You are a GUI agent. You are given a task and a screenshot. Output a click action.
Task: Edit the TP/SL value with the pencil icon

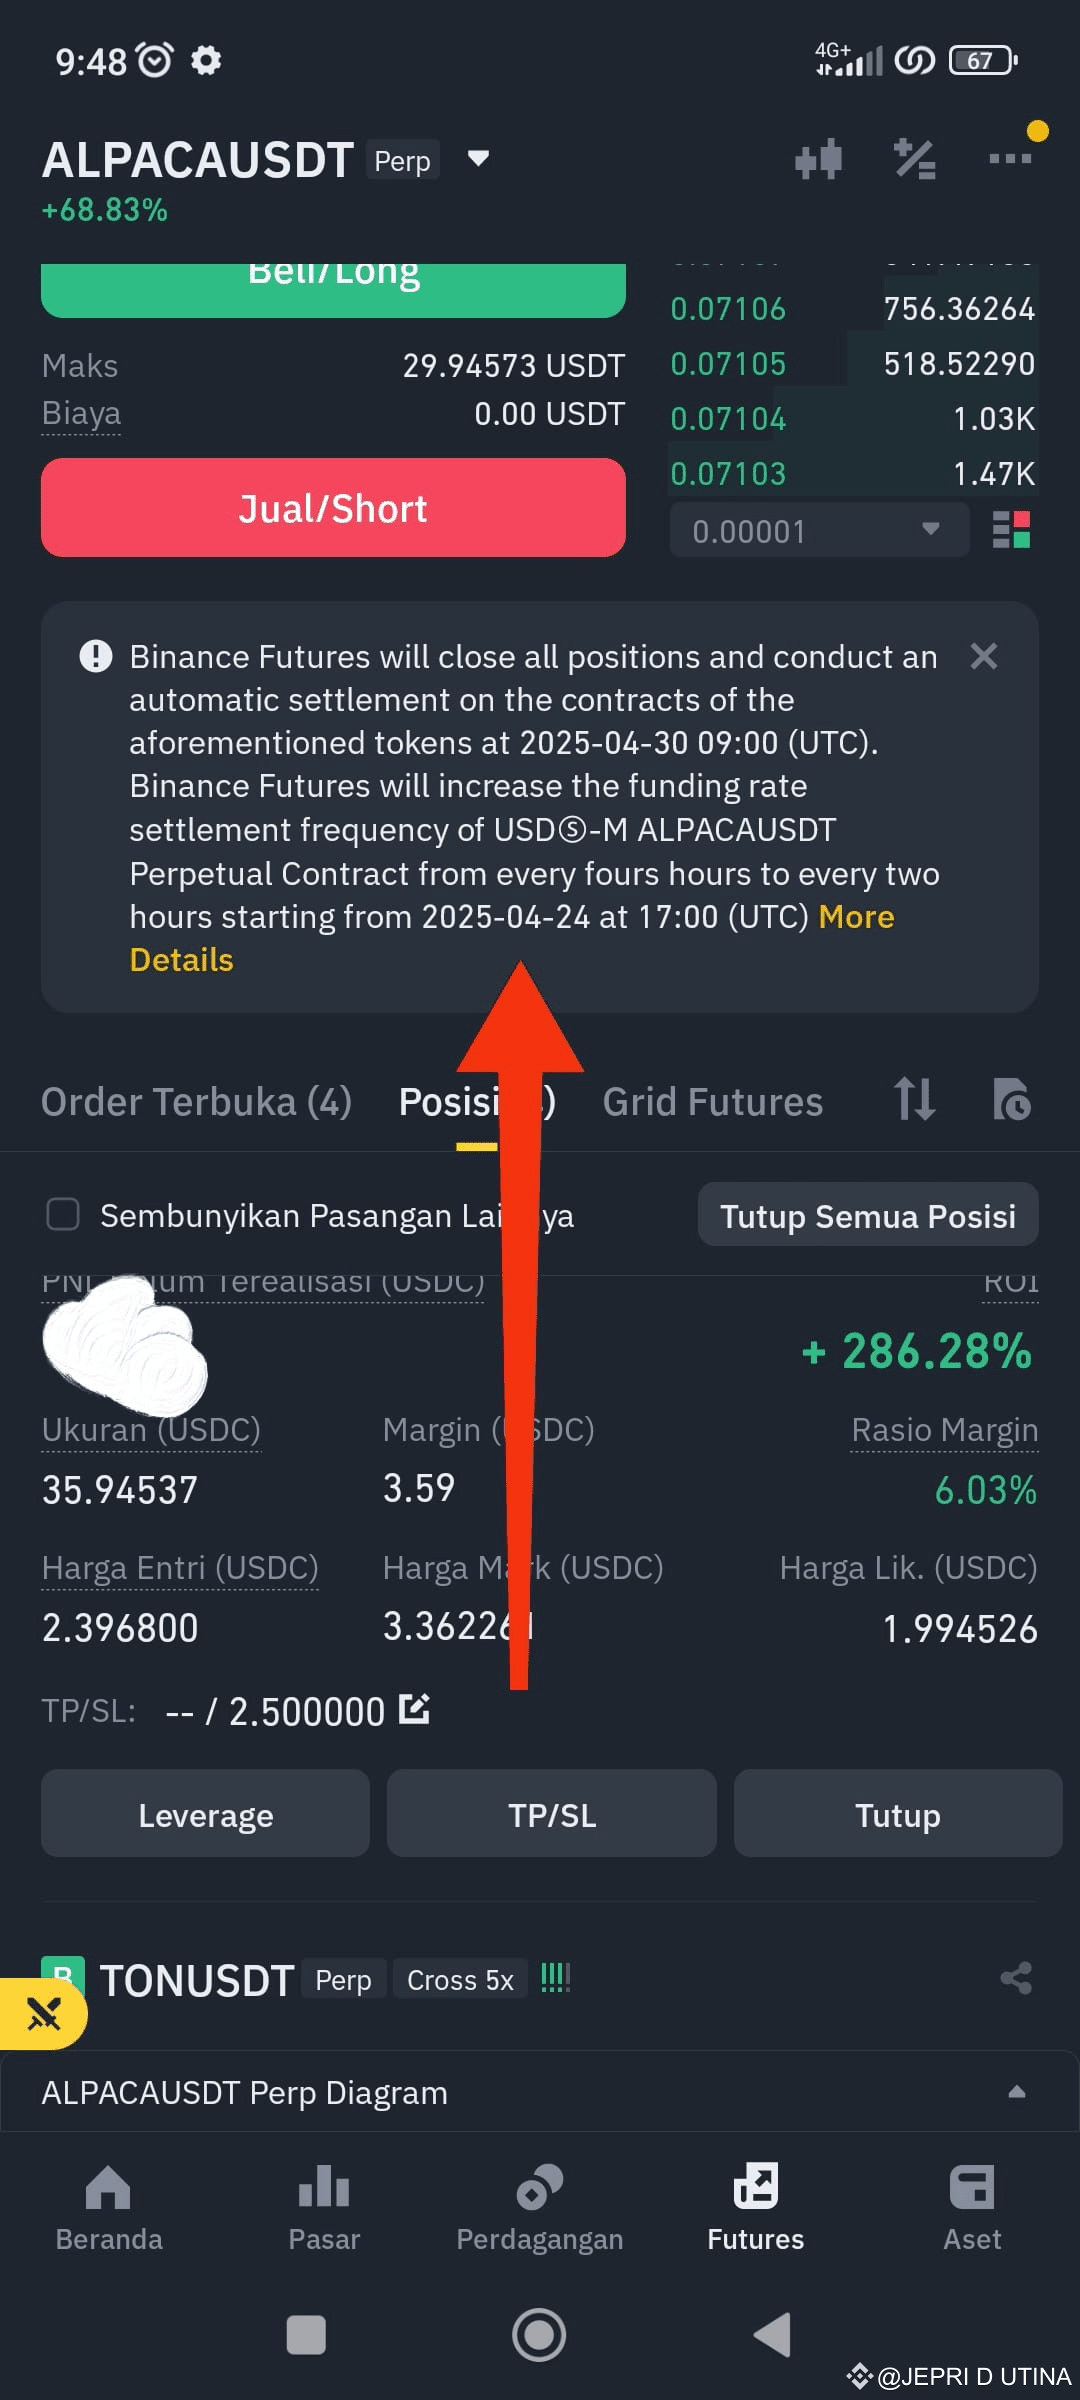[414, 1709]
